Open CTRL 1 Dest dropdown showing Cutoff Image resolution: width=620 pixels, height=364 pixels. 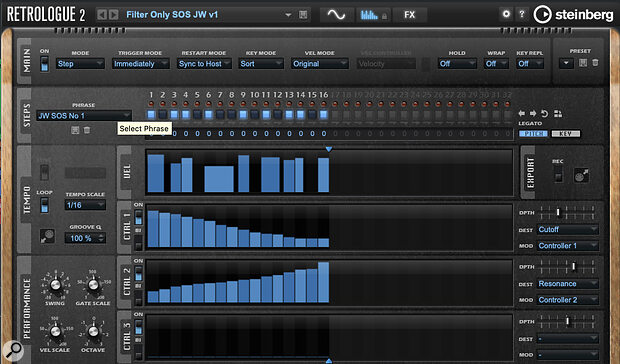pos(567,229)
